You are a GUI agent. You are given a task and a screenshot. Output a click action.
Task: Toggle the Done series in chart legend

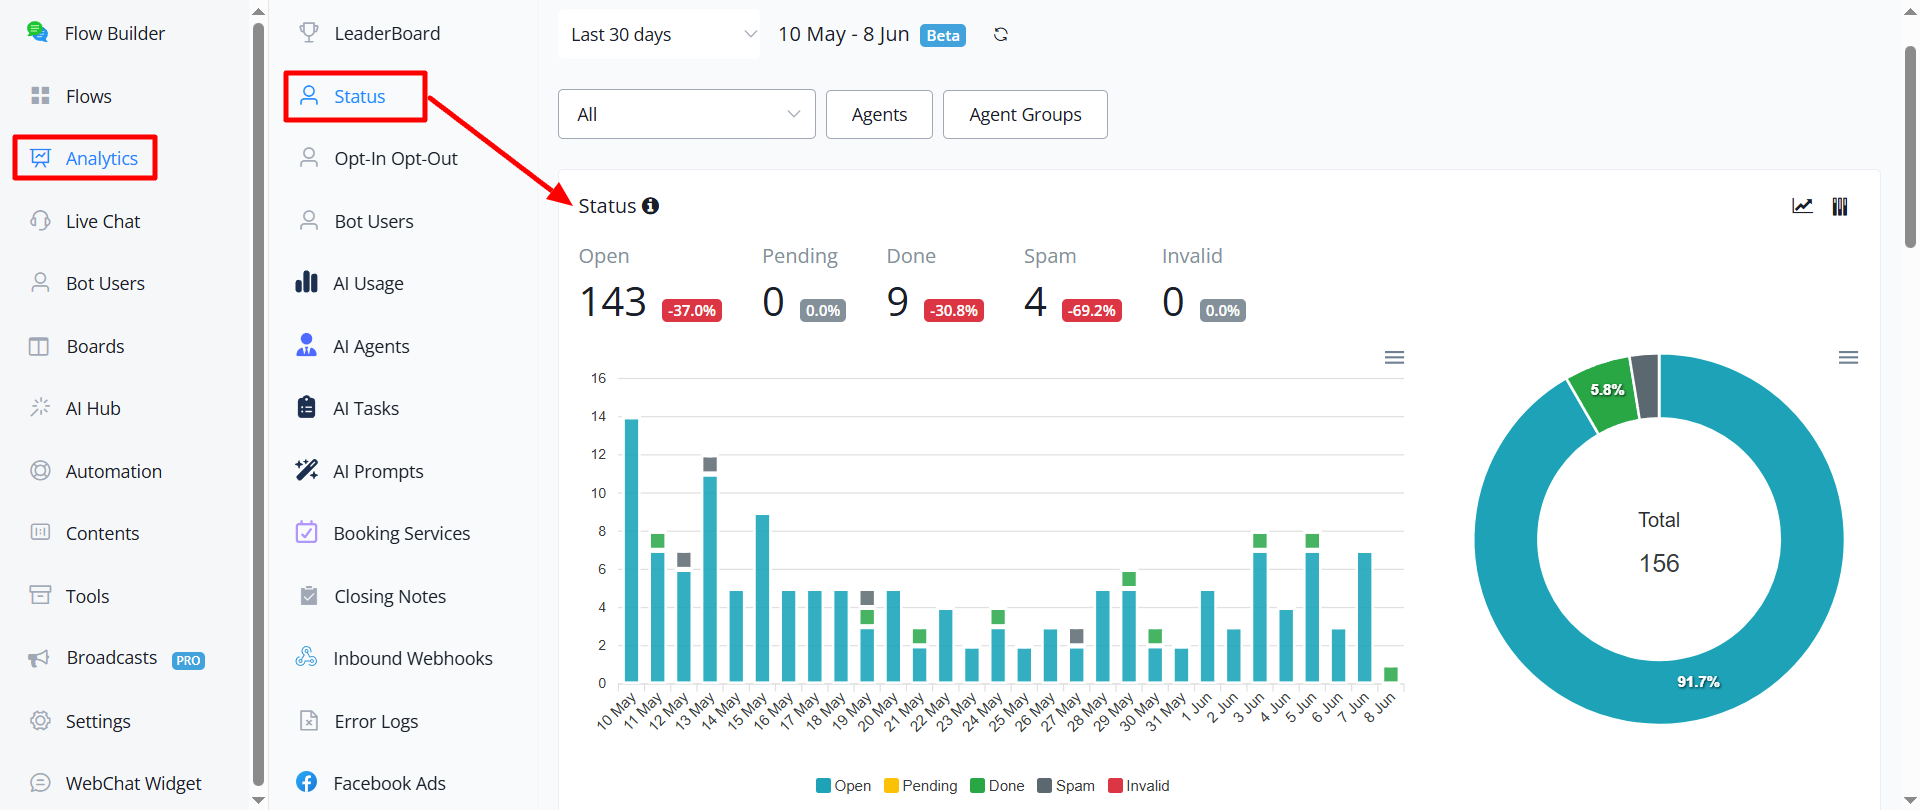(x=997, y=786)
